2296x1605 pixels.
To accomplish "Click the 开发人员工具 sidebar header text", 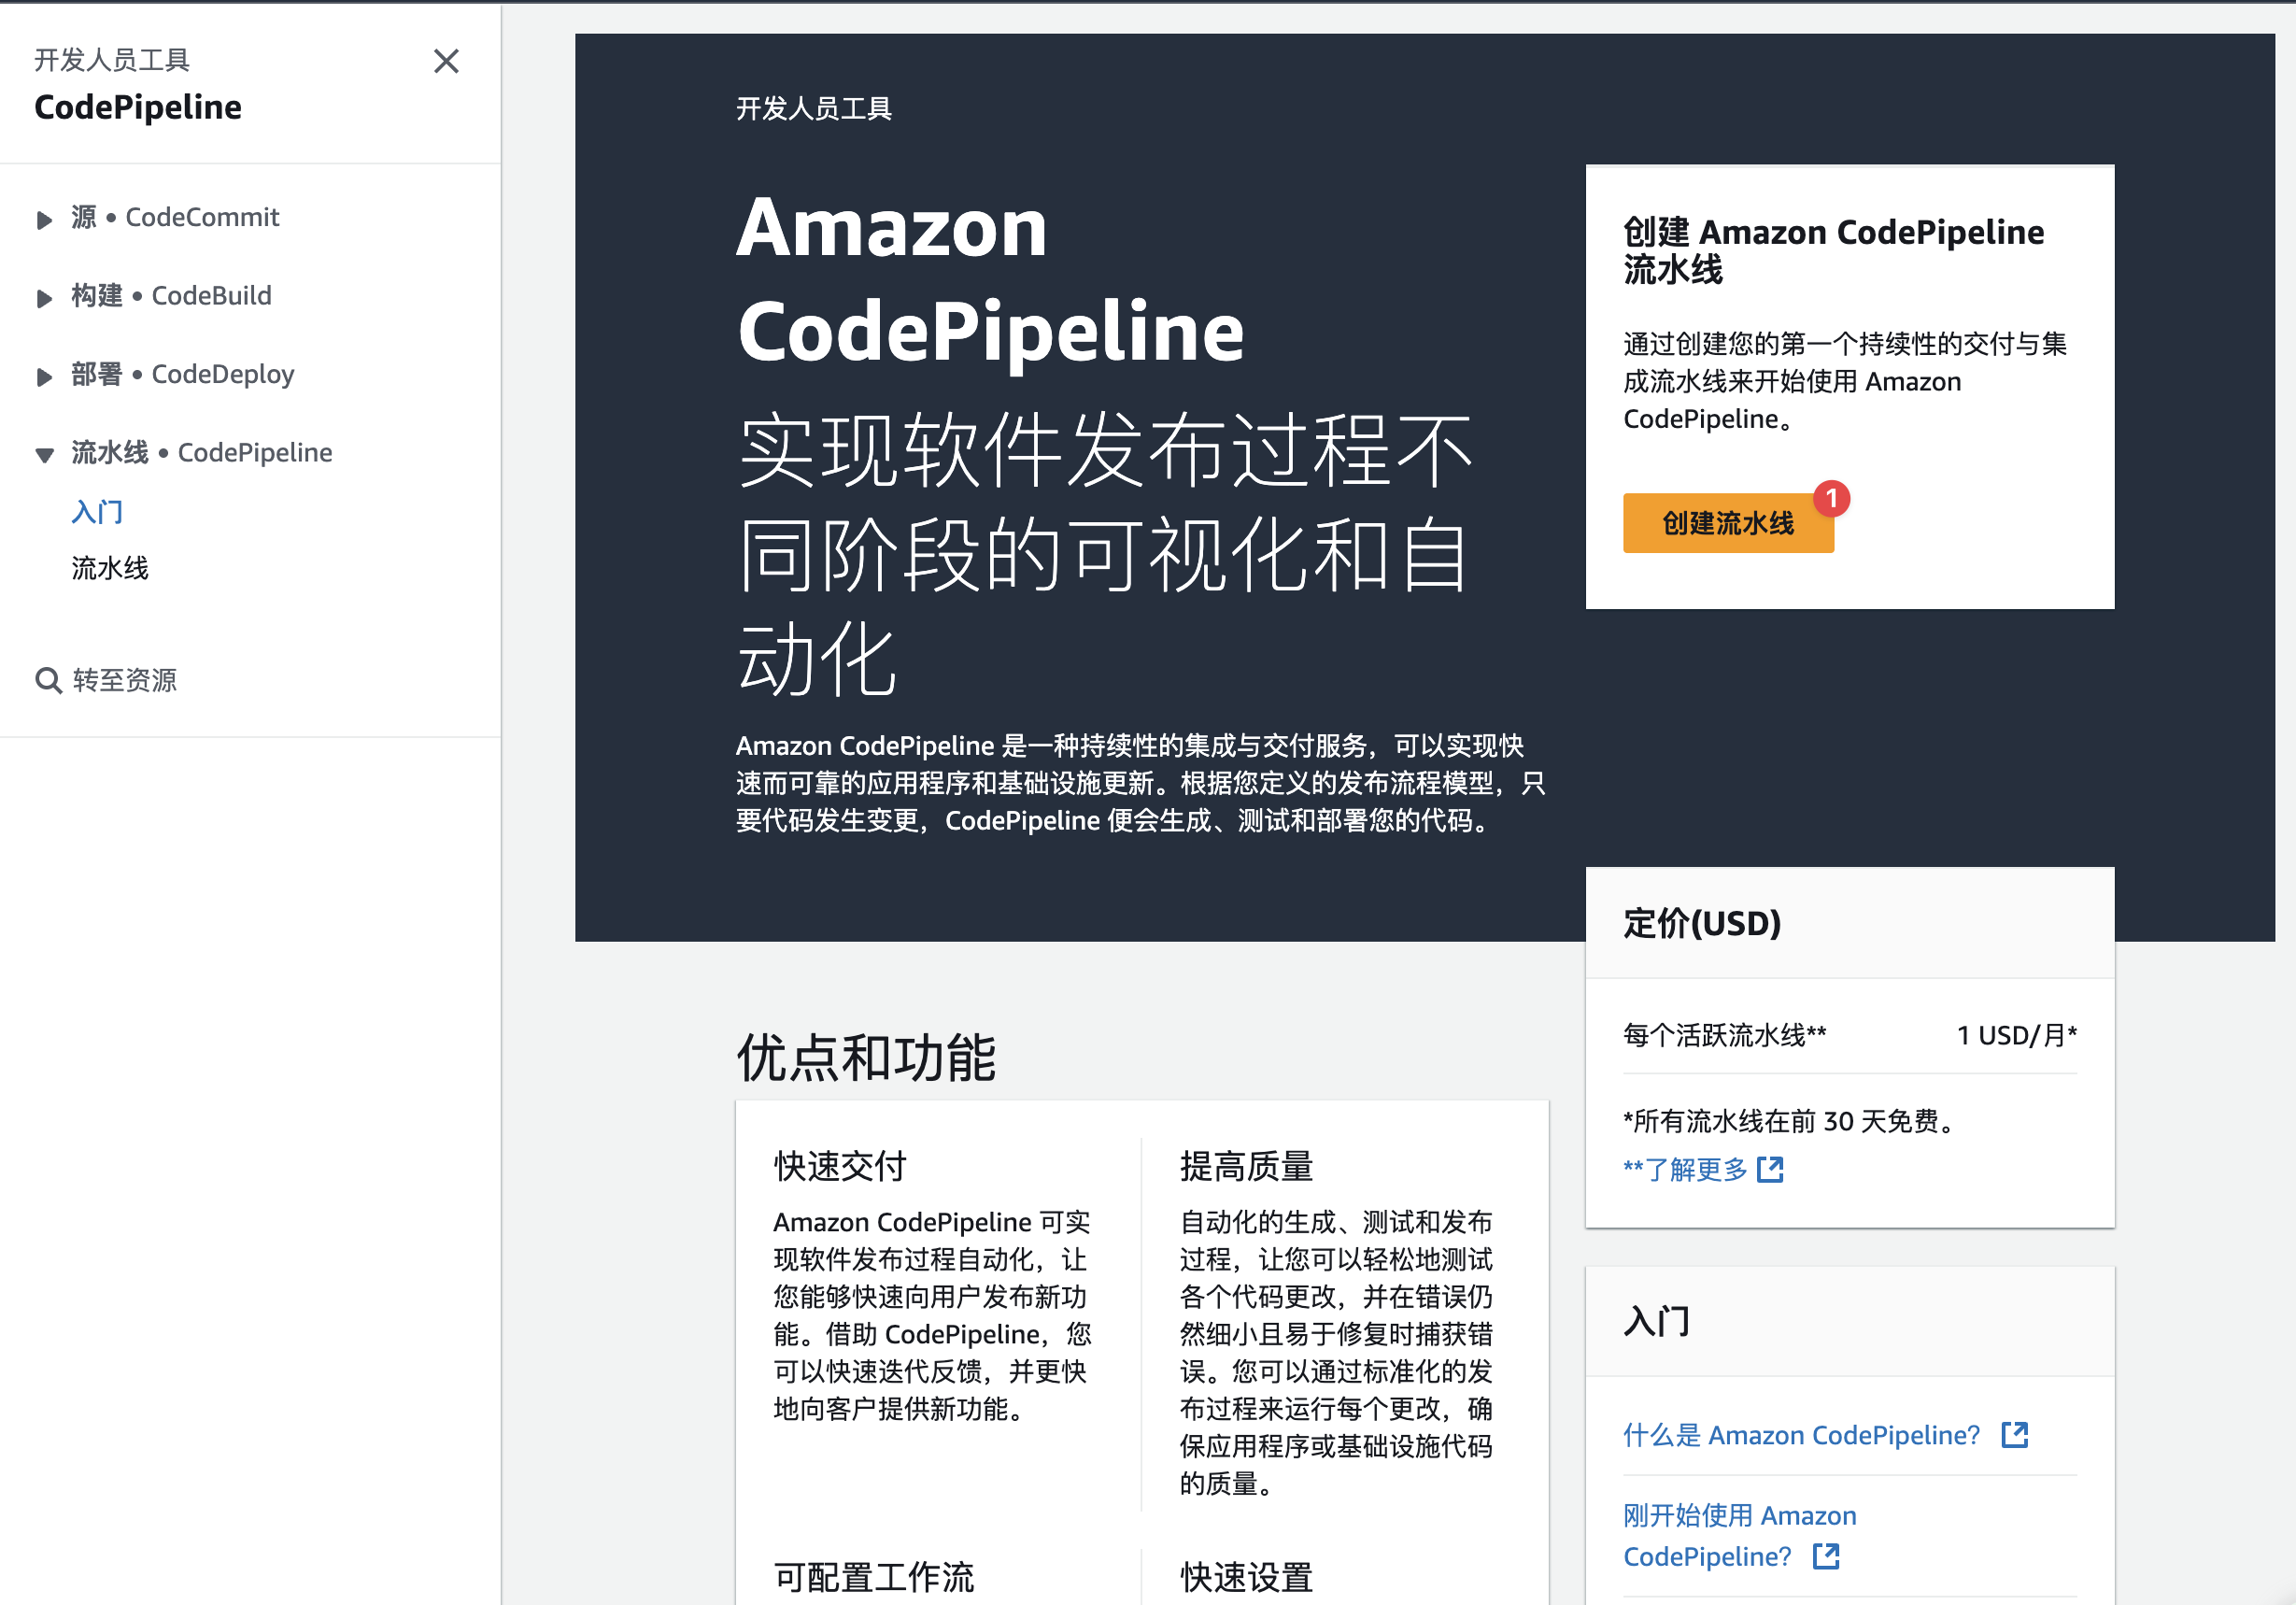I will (x=112, y=60).
